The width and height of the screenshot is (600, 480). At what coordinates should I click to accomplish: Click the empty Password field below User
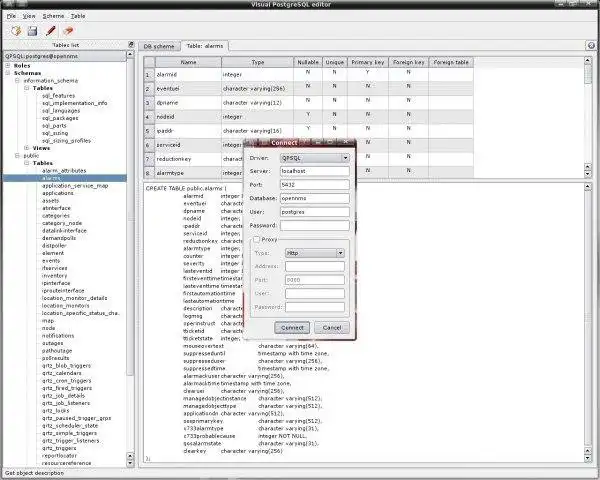click(x=315, y=225)
